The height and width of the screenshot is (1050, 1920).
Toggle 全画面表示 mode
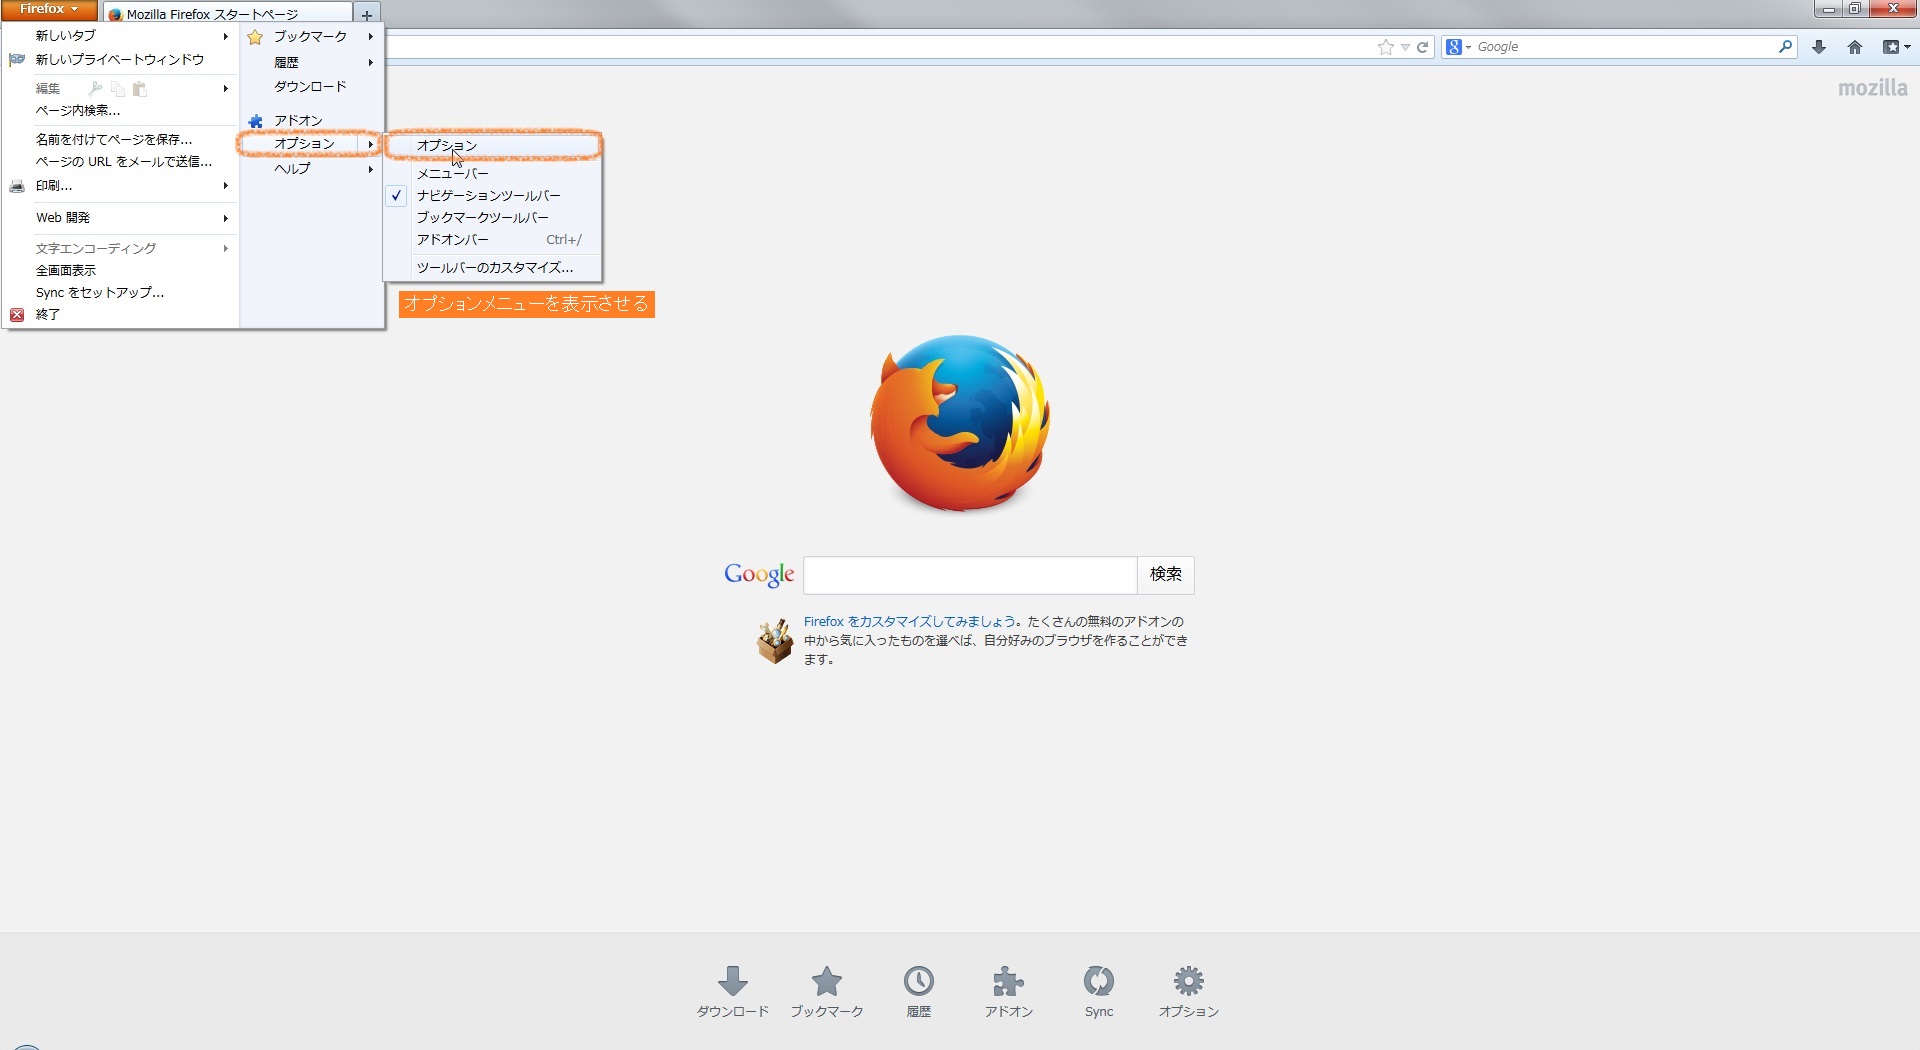point(120,271)
